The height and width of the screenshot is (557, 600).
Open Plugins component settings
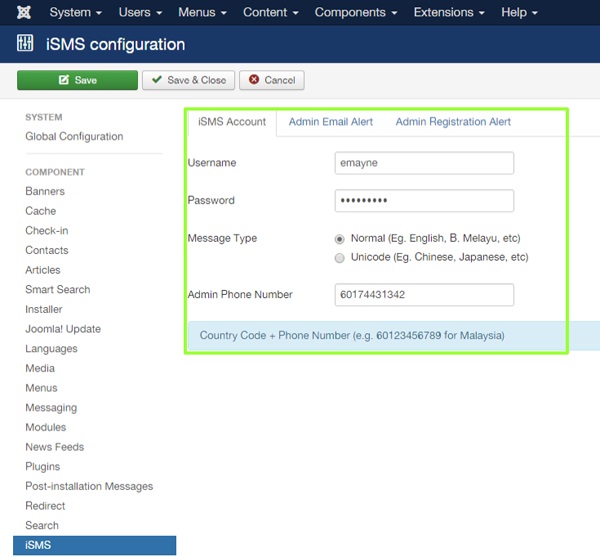(42, 466)
